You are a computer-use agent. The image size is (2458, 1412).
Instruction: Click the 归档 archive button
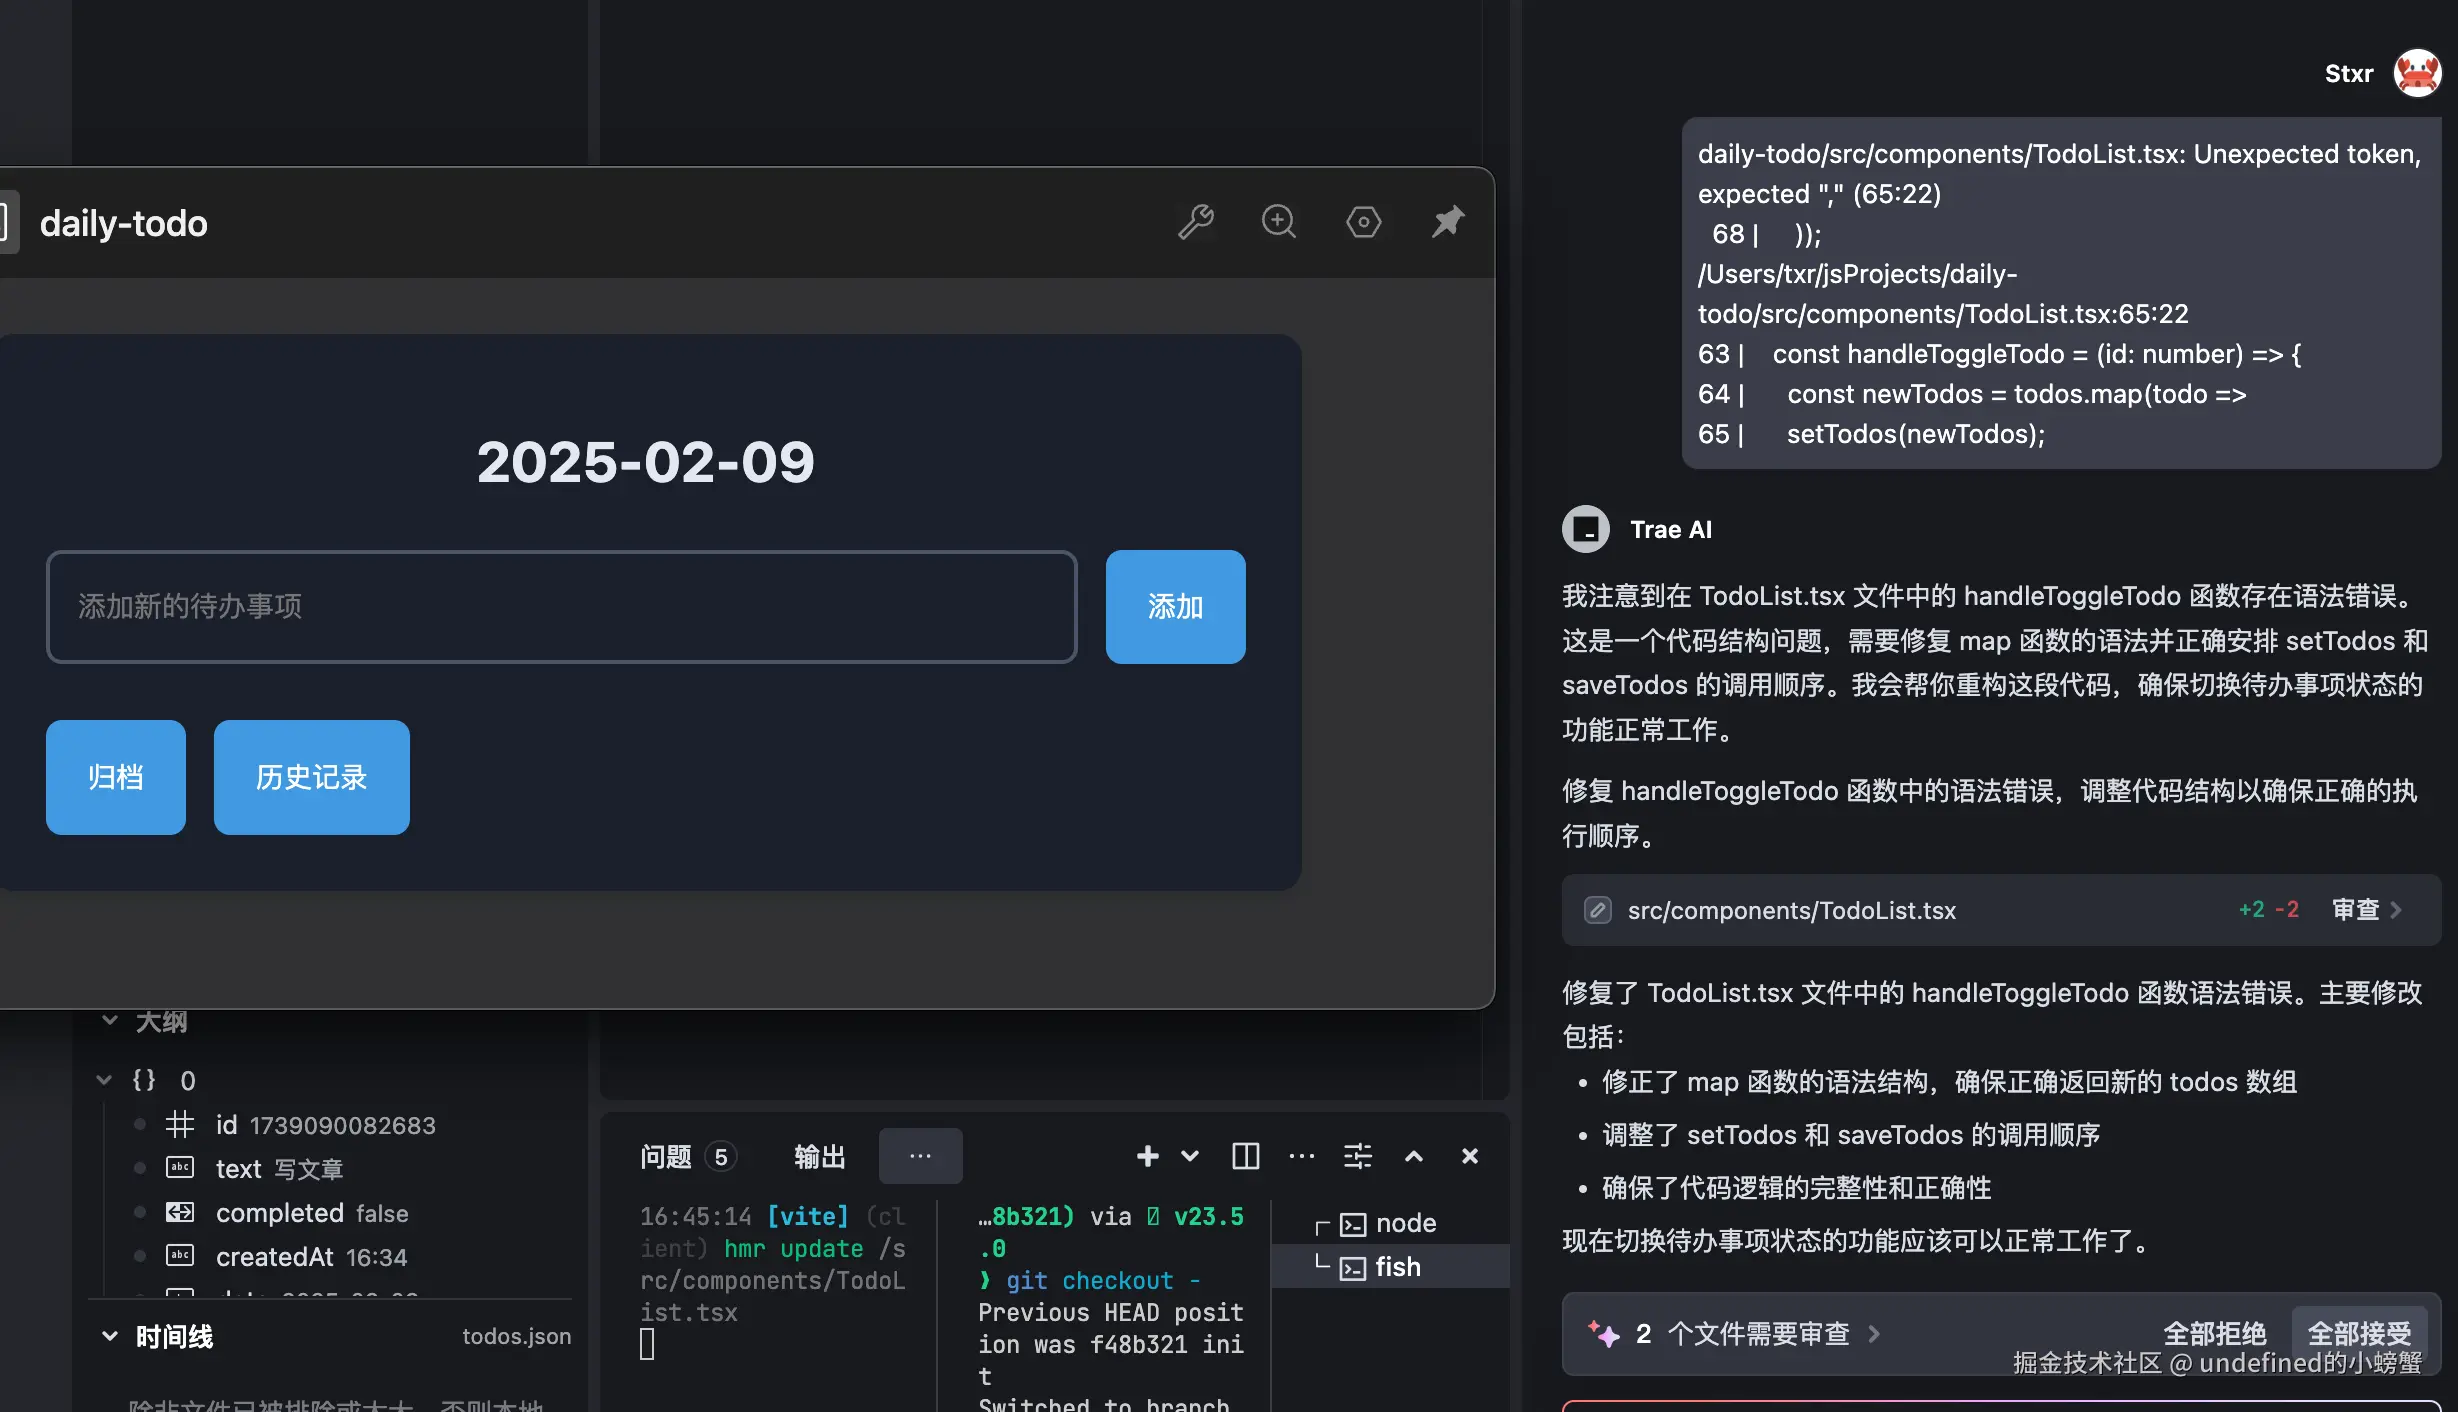(x=115, y=777)
